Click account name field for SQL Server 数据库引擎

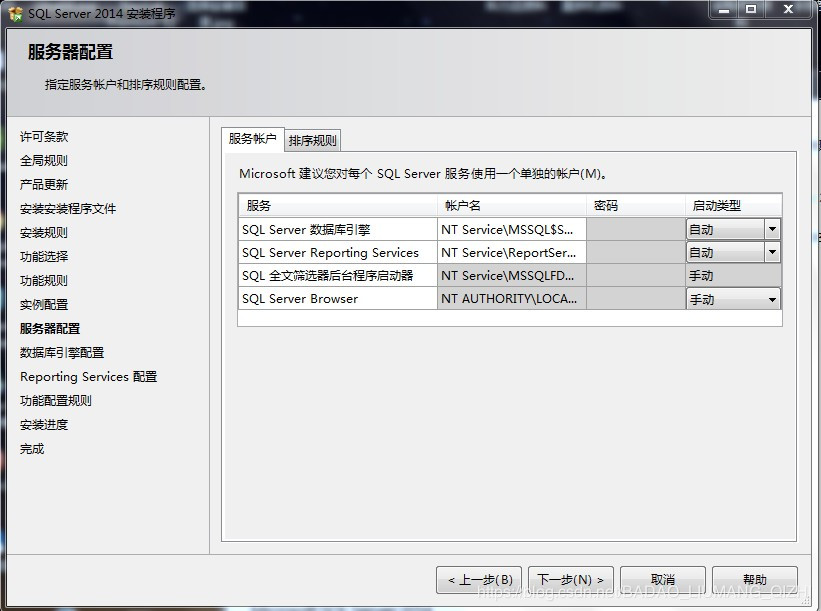pyautogui.click(x=511, y=229)
